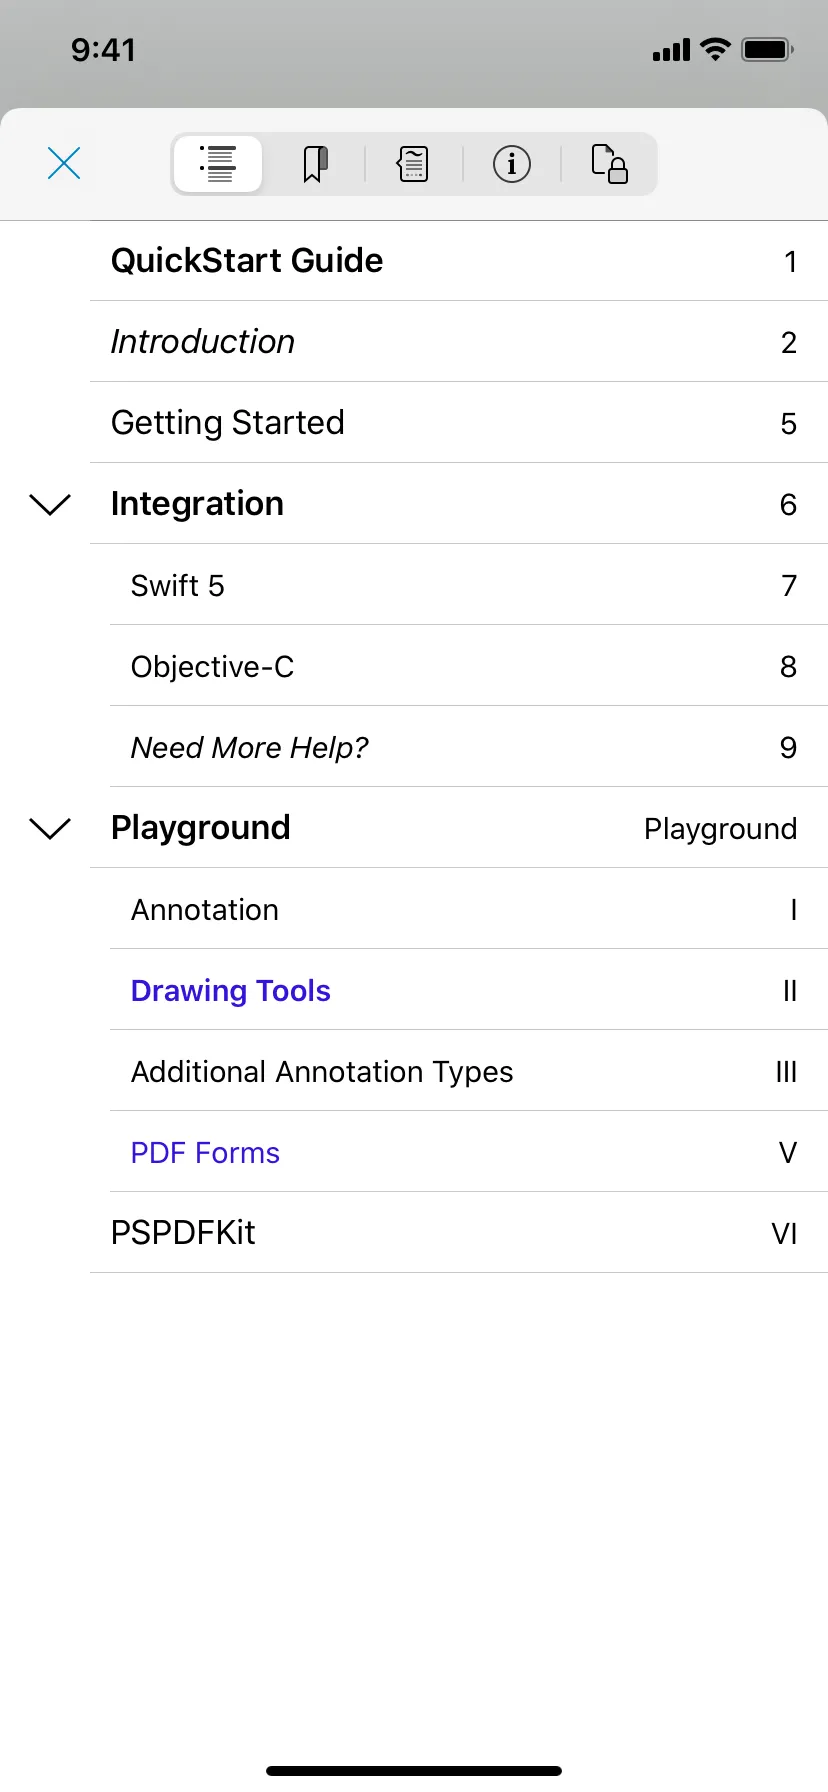Open the Annotations list tab icon
This screenshot has height=1792, width=828.
point(413,164)
